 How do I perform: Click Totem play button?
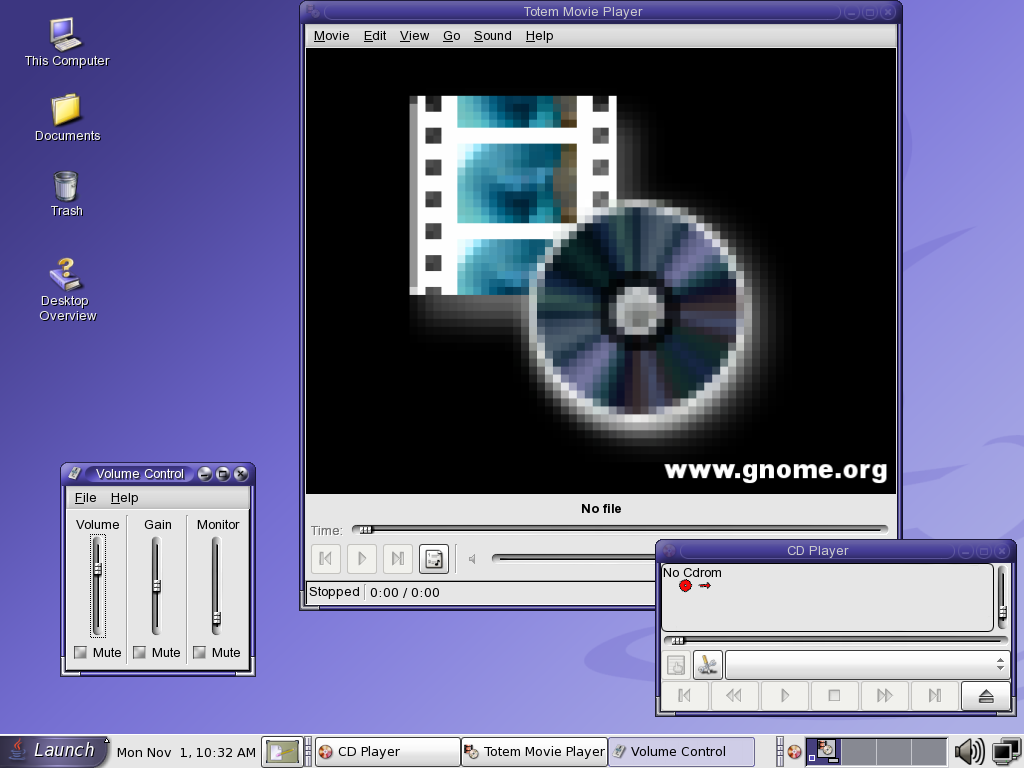362,559
